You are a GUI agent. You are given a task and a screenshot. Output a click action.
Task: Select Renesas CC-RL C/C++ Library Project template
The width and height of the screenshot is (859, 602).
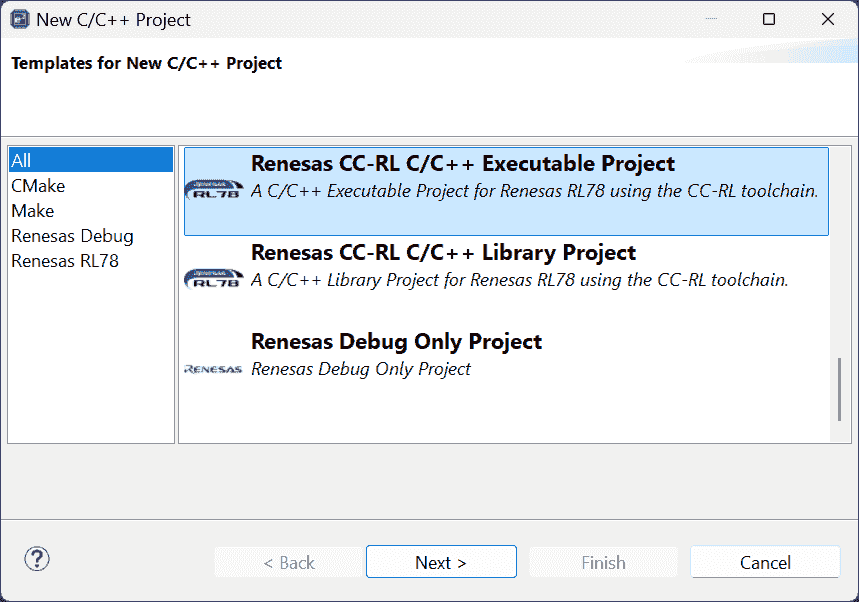point(443,253)
